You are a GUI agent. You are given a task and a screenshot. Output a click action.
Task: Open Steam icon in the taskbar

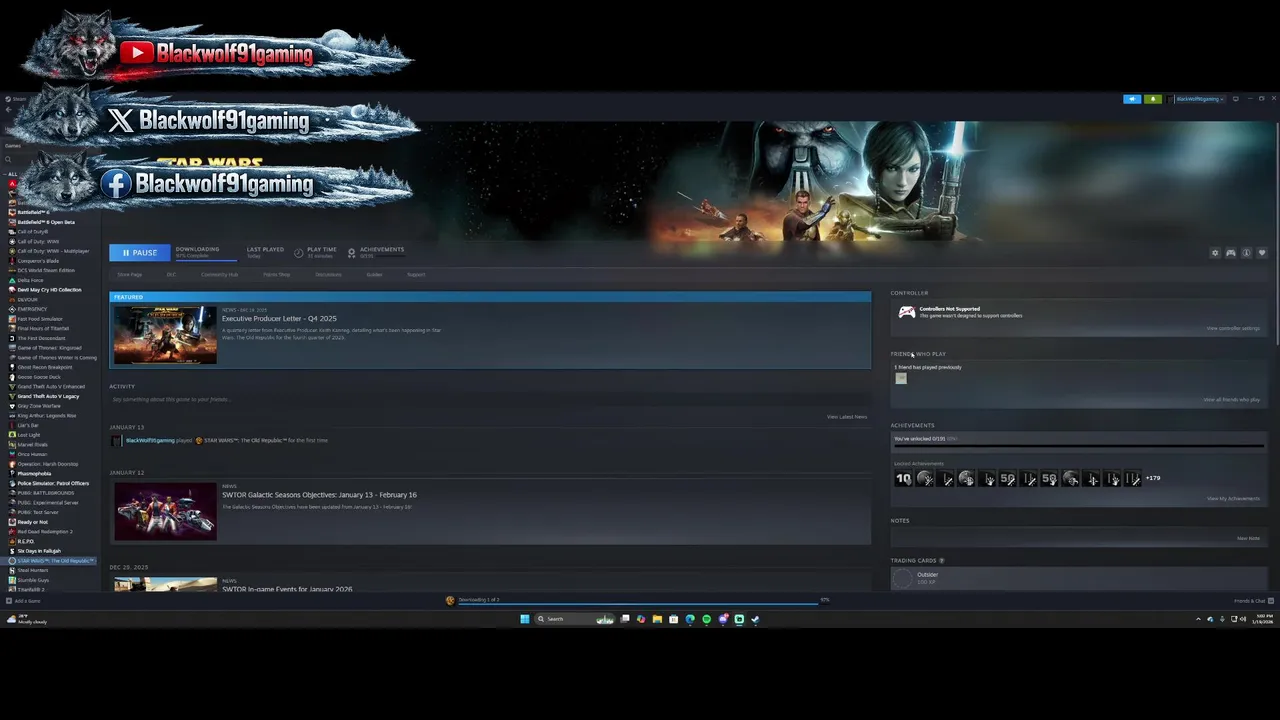[x=755, y=619]
